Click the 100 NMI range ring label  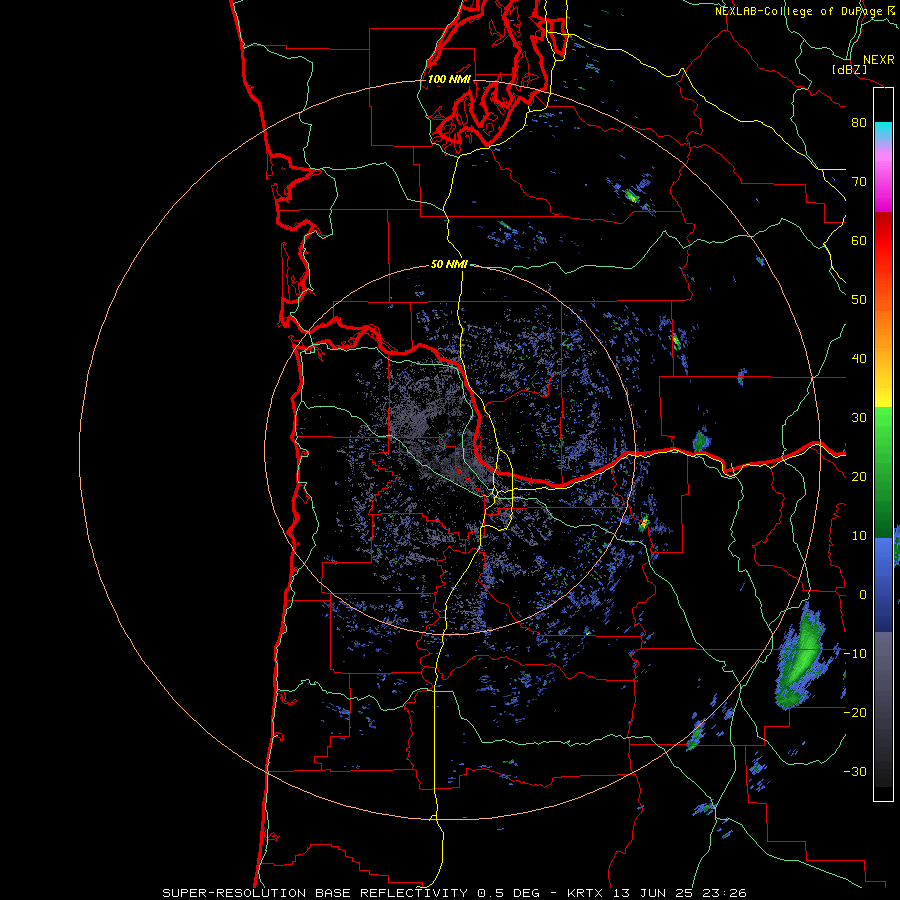pos(449,79)
